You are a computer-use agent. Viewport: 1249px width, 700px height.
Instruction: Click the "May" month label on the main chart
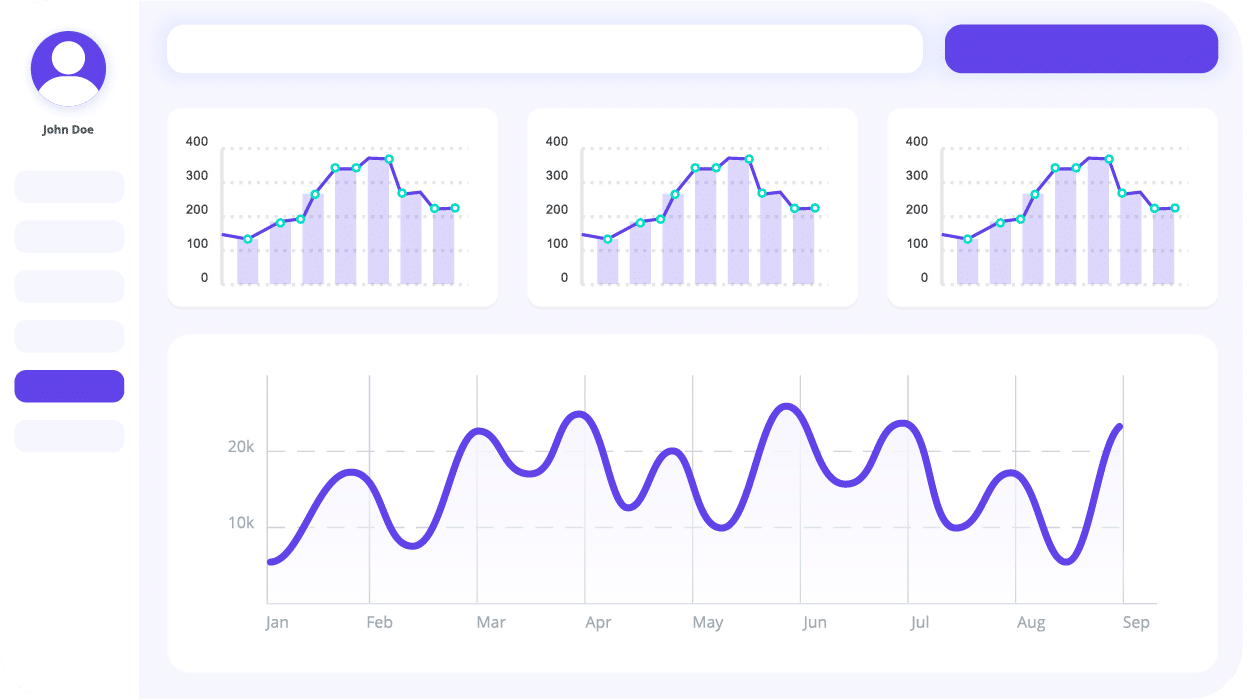pos(707,622)
